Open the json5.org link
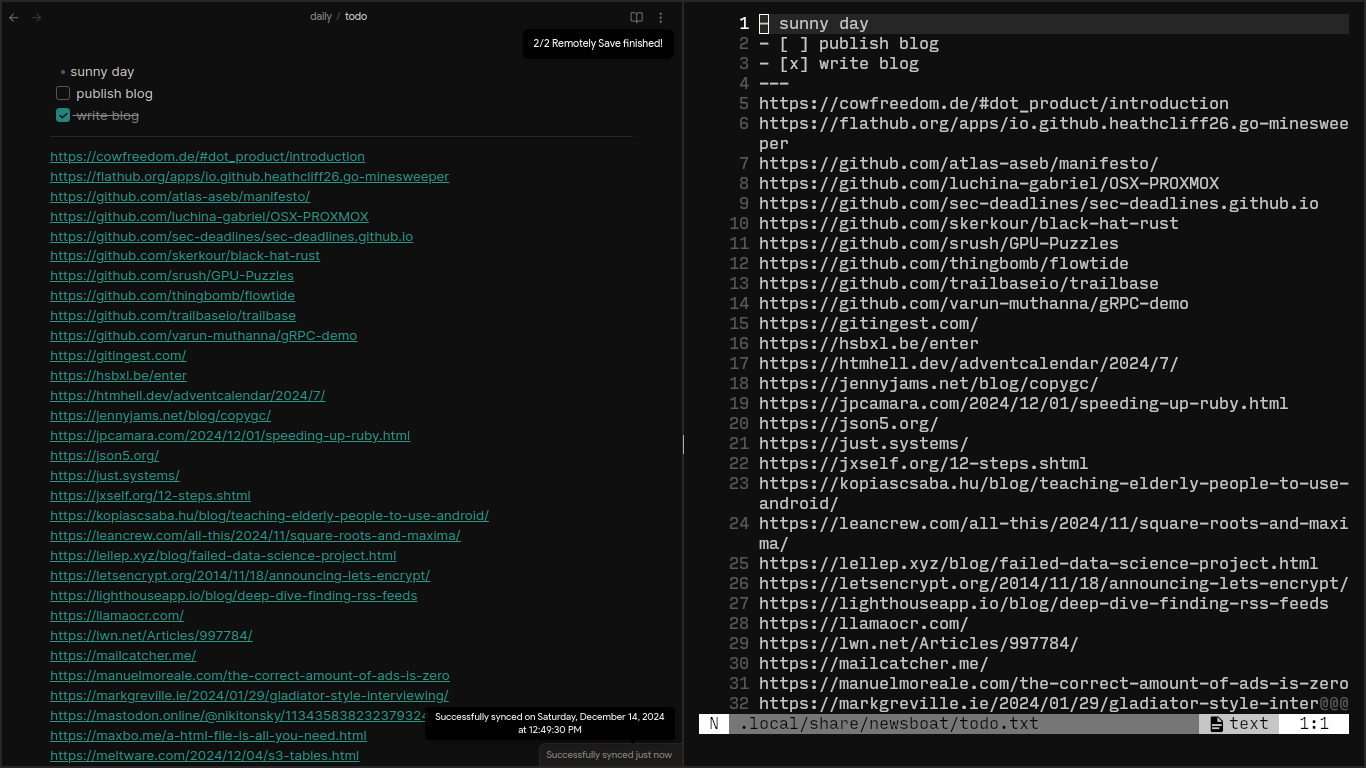Viewport: 1366px width, 768px height. (104, 455)
